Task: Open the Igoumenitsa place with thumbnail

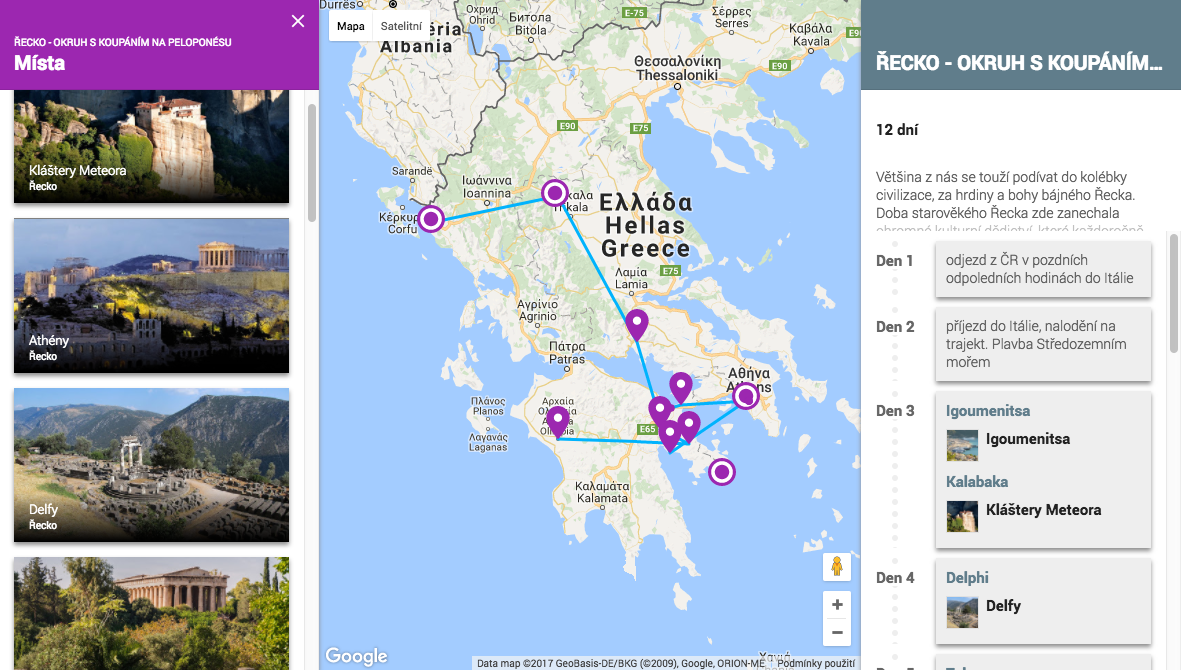Action: 1008,445
